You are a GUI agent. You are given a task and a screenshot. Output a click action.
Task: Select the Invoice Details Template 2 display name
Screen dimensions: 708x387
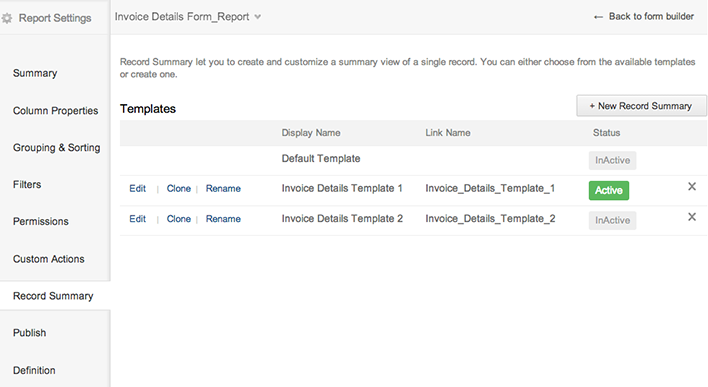coord(342,219)
